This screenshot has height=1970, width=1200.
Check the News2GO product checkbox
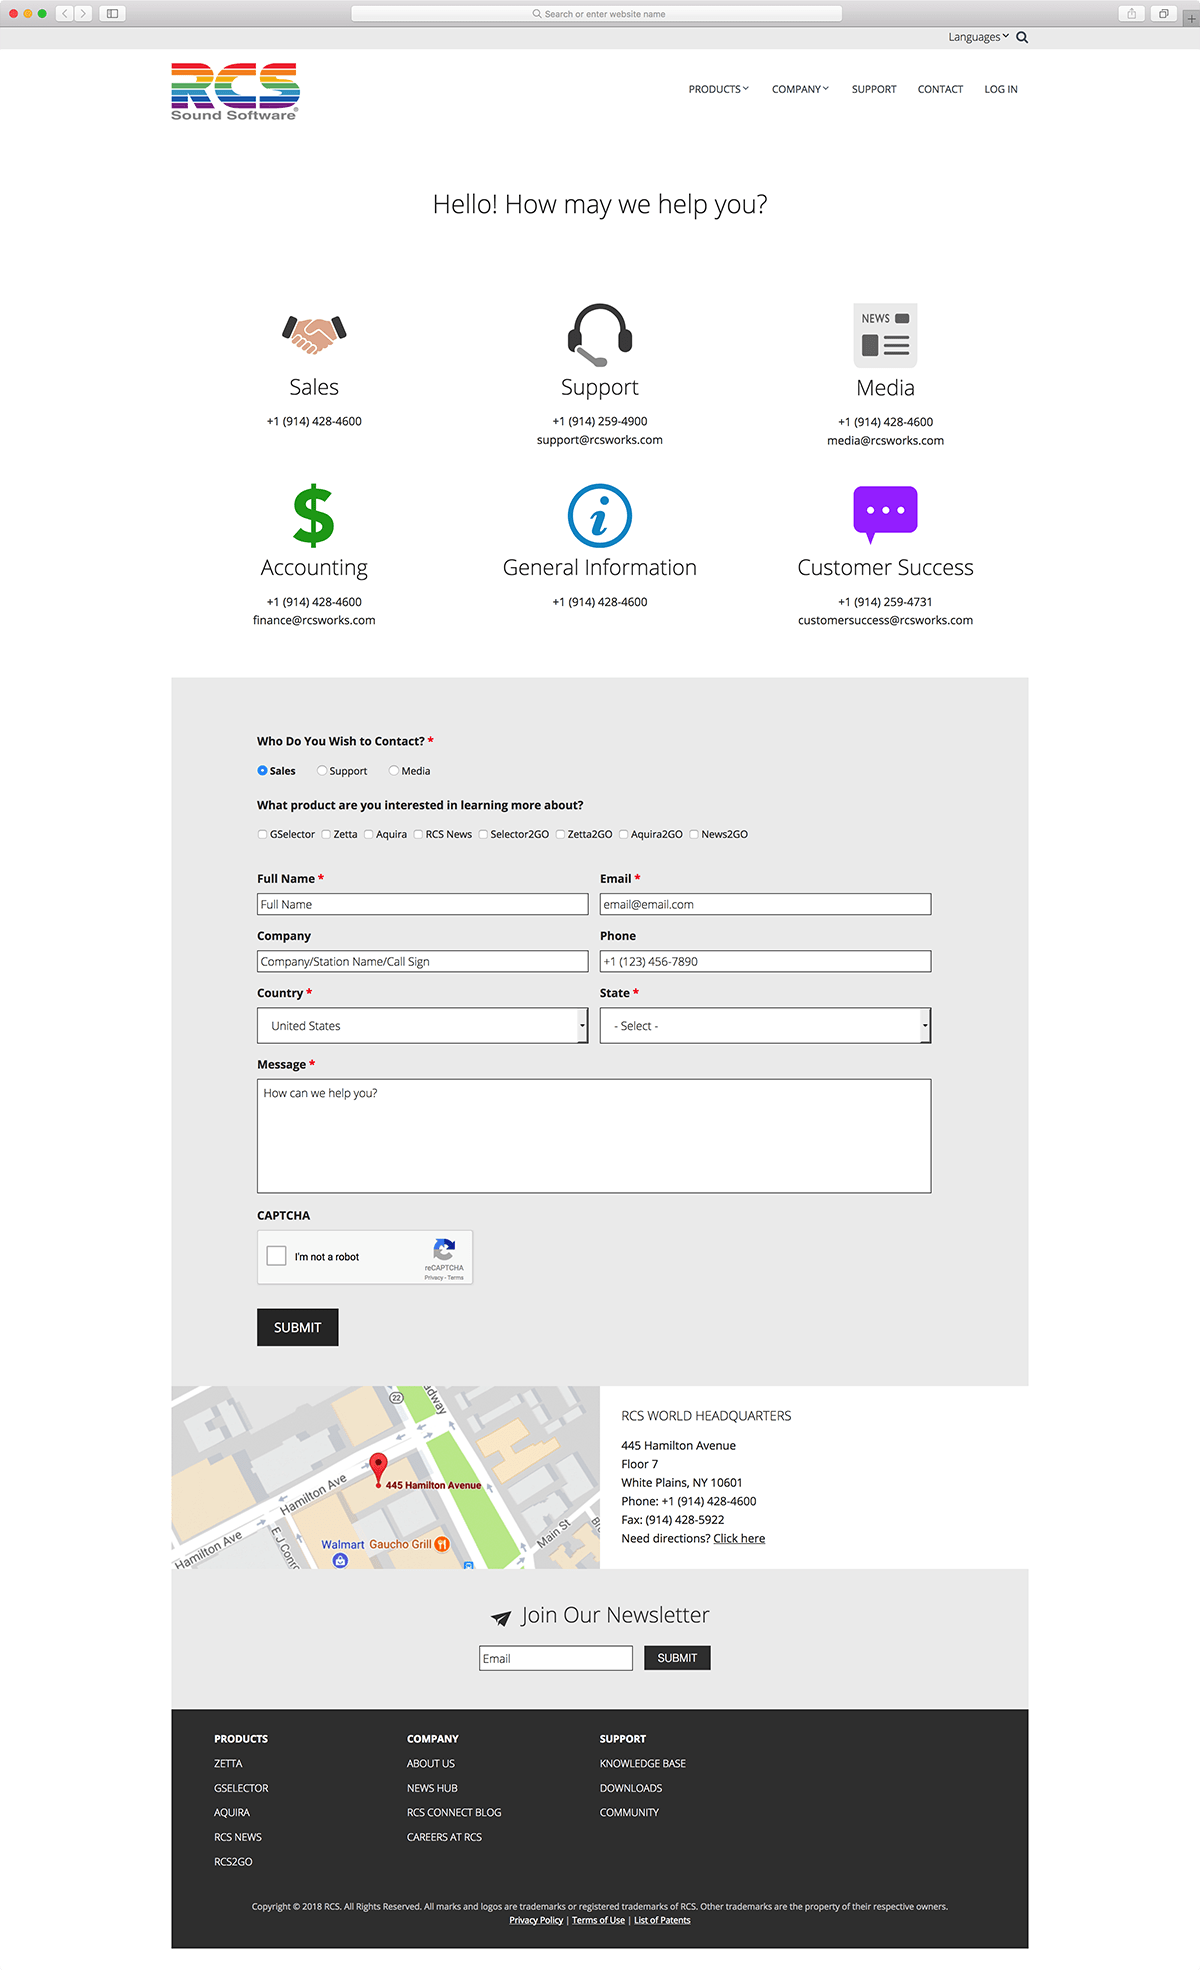coord(694,834)
